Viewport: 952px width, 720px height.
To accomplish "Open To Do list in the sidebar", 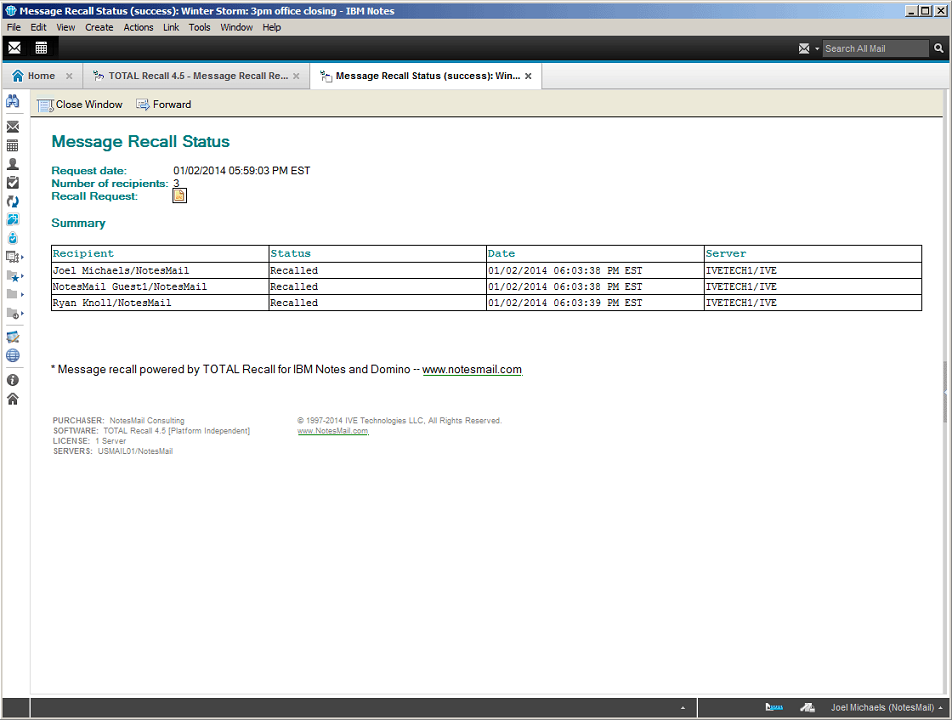I will 13,182.
